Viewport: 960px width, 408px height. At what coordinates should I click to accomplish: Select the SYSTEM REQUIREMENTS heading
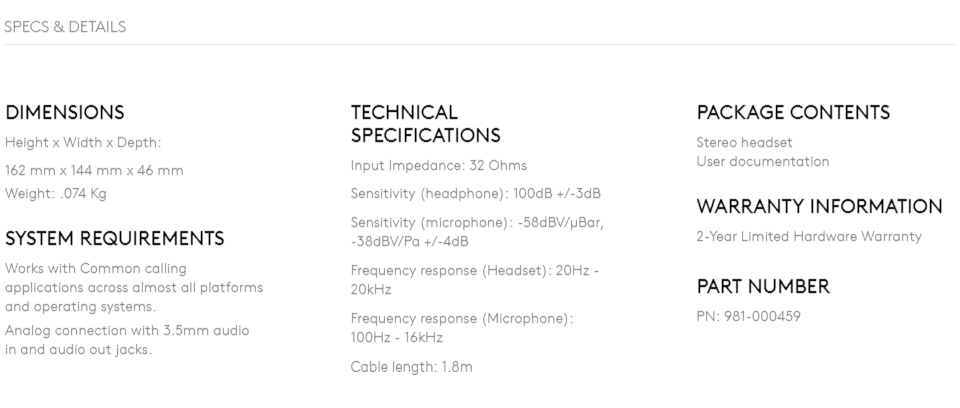coord(114,238)
